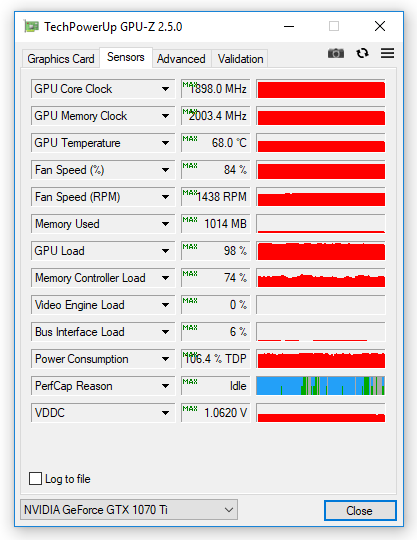Expand the GPU Load dropdown
Image resolution: width=417 pixels, height=540 pixels.
(x=103, y=251)
